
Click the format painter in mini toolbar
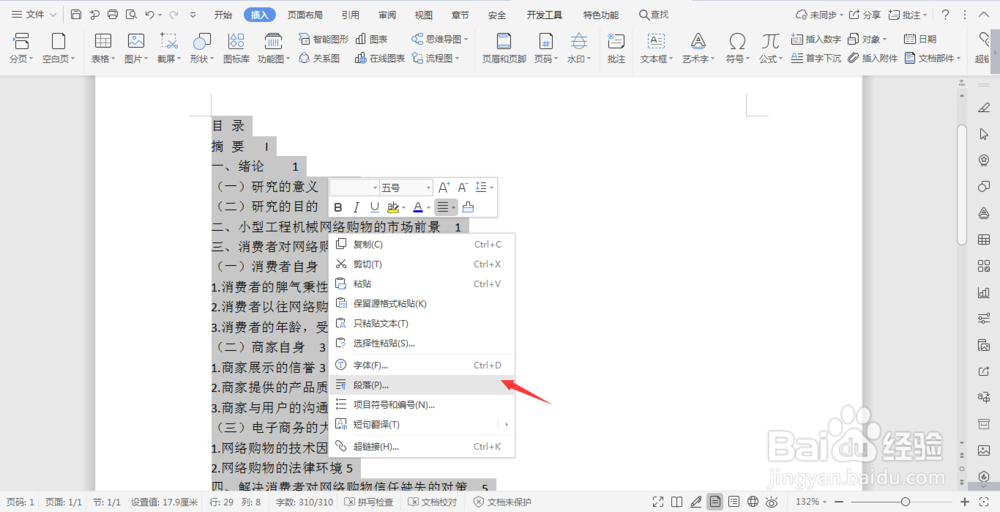pos(468,207)
